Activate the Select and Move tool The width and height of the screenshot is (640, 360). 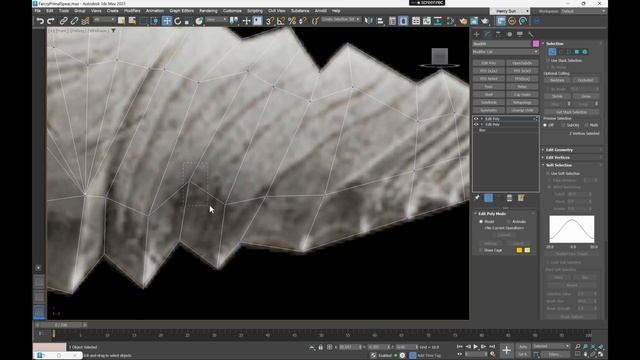(x=167, y=21)
